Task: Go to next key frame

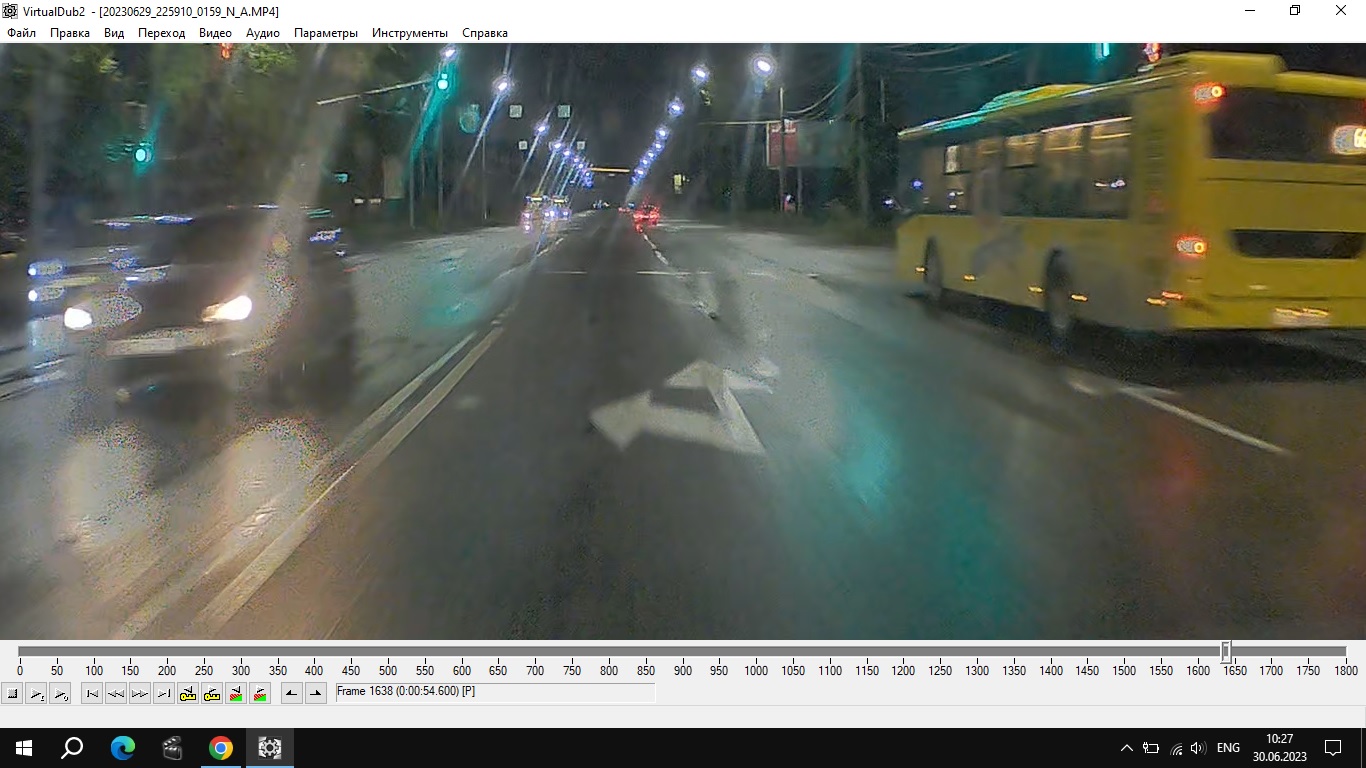Action: pos(212,693)
